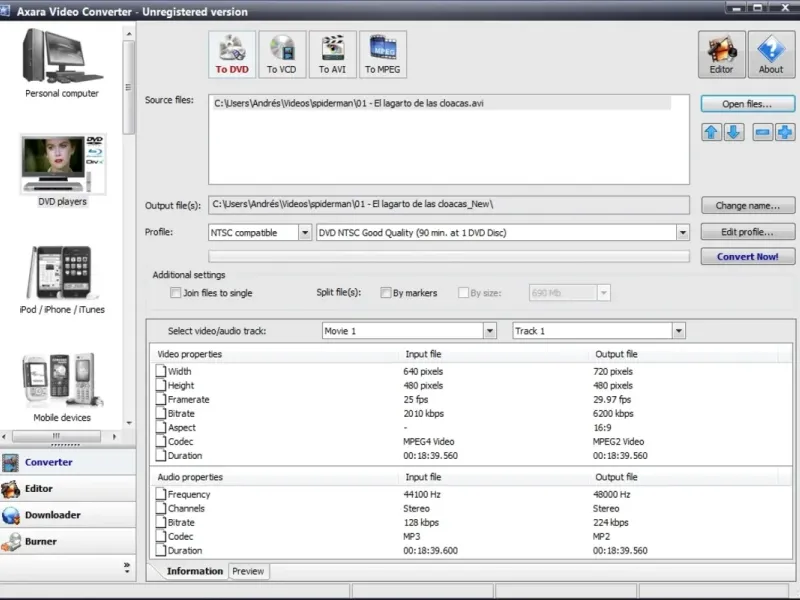Open the About dialog icon

(771, 54)
